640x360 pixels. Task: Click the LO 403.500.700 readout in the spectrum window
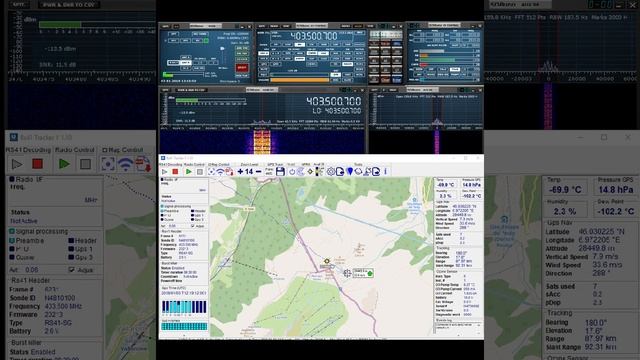(x=337, y=111)
